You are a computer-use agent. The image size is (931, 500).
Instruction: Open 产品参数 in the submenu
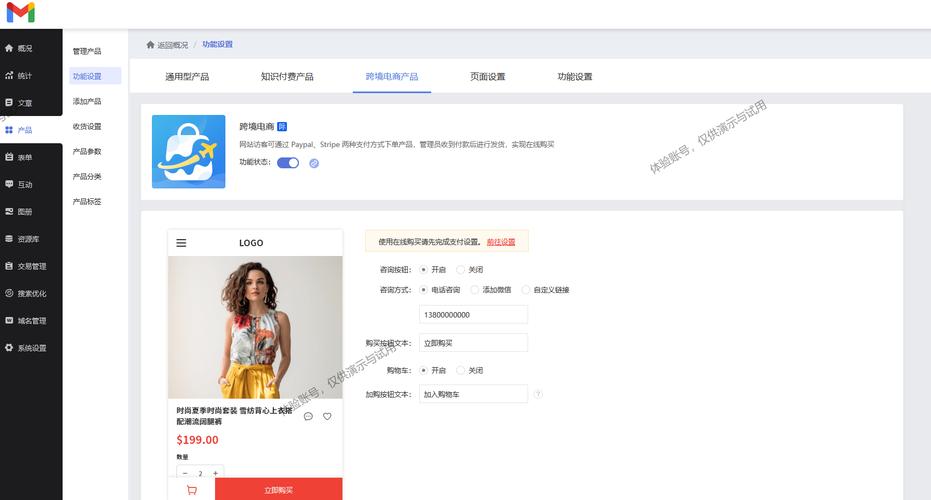[x=87, y=151]
